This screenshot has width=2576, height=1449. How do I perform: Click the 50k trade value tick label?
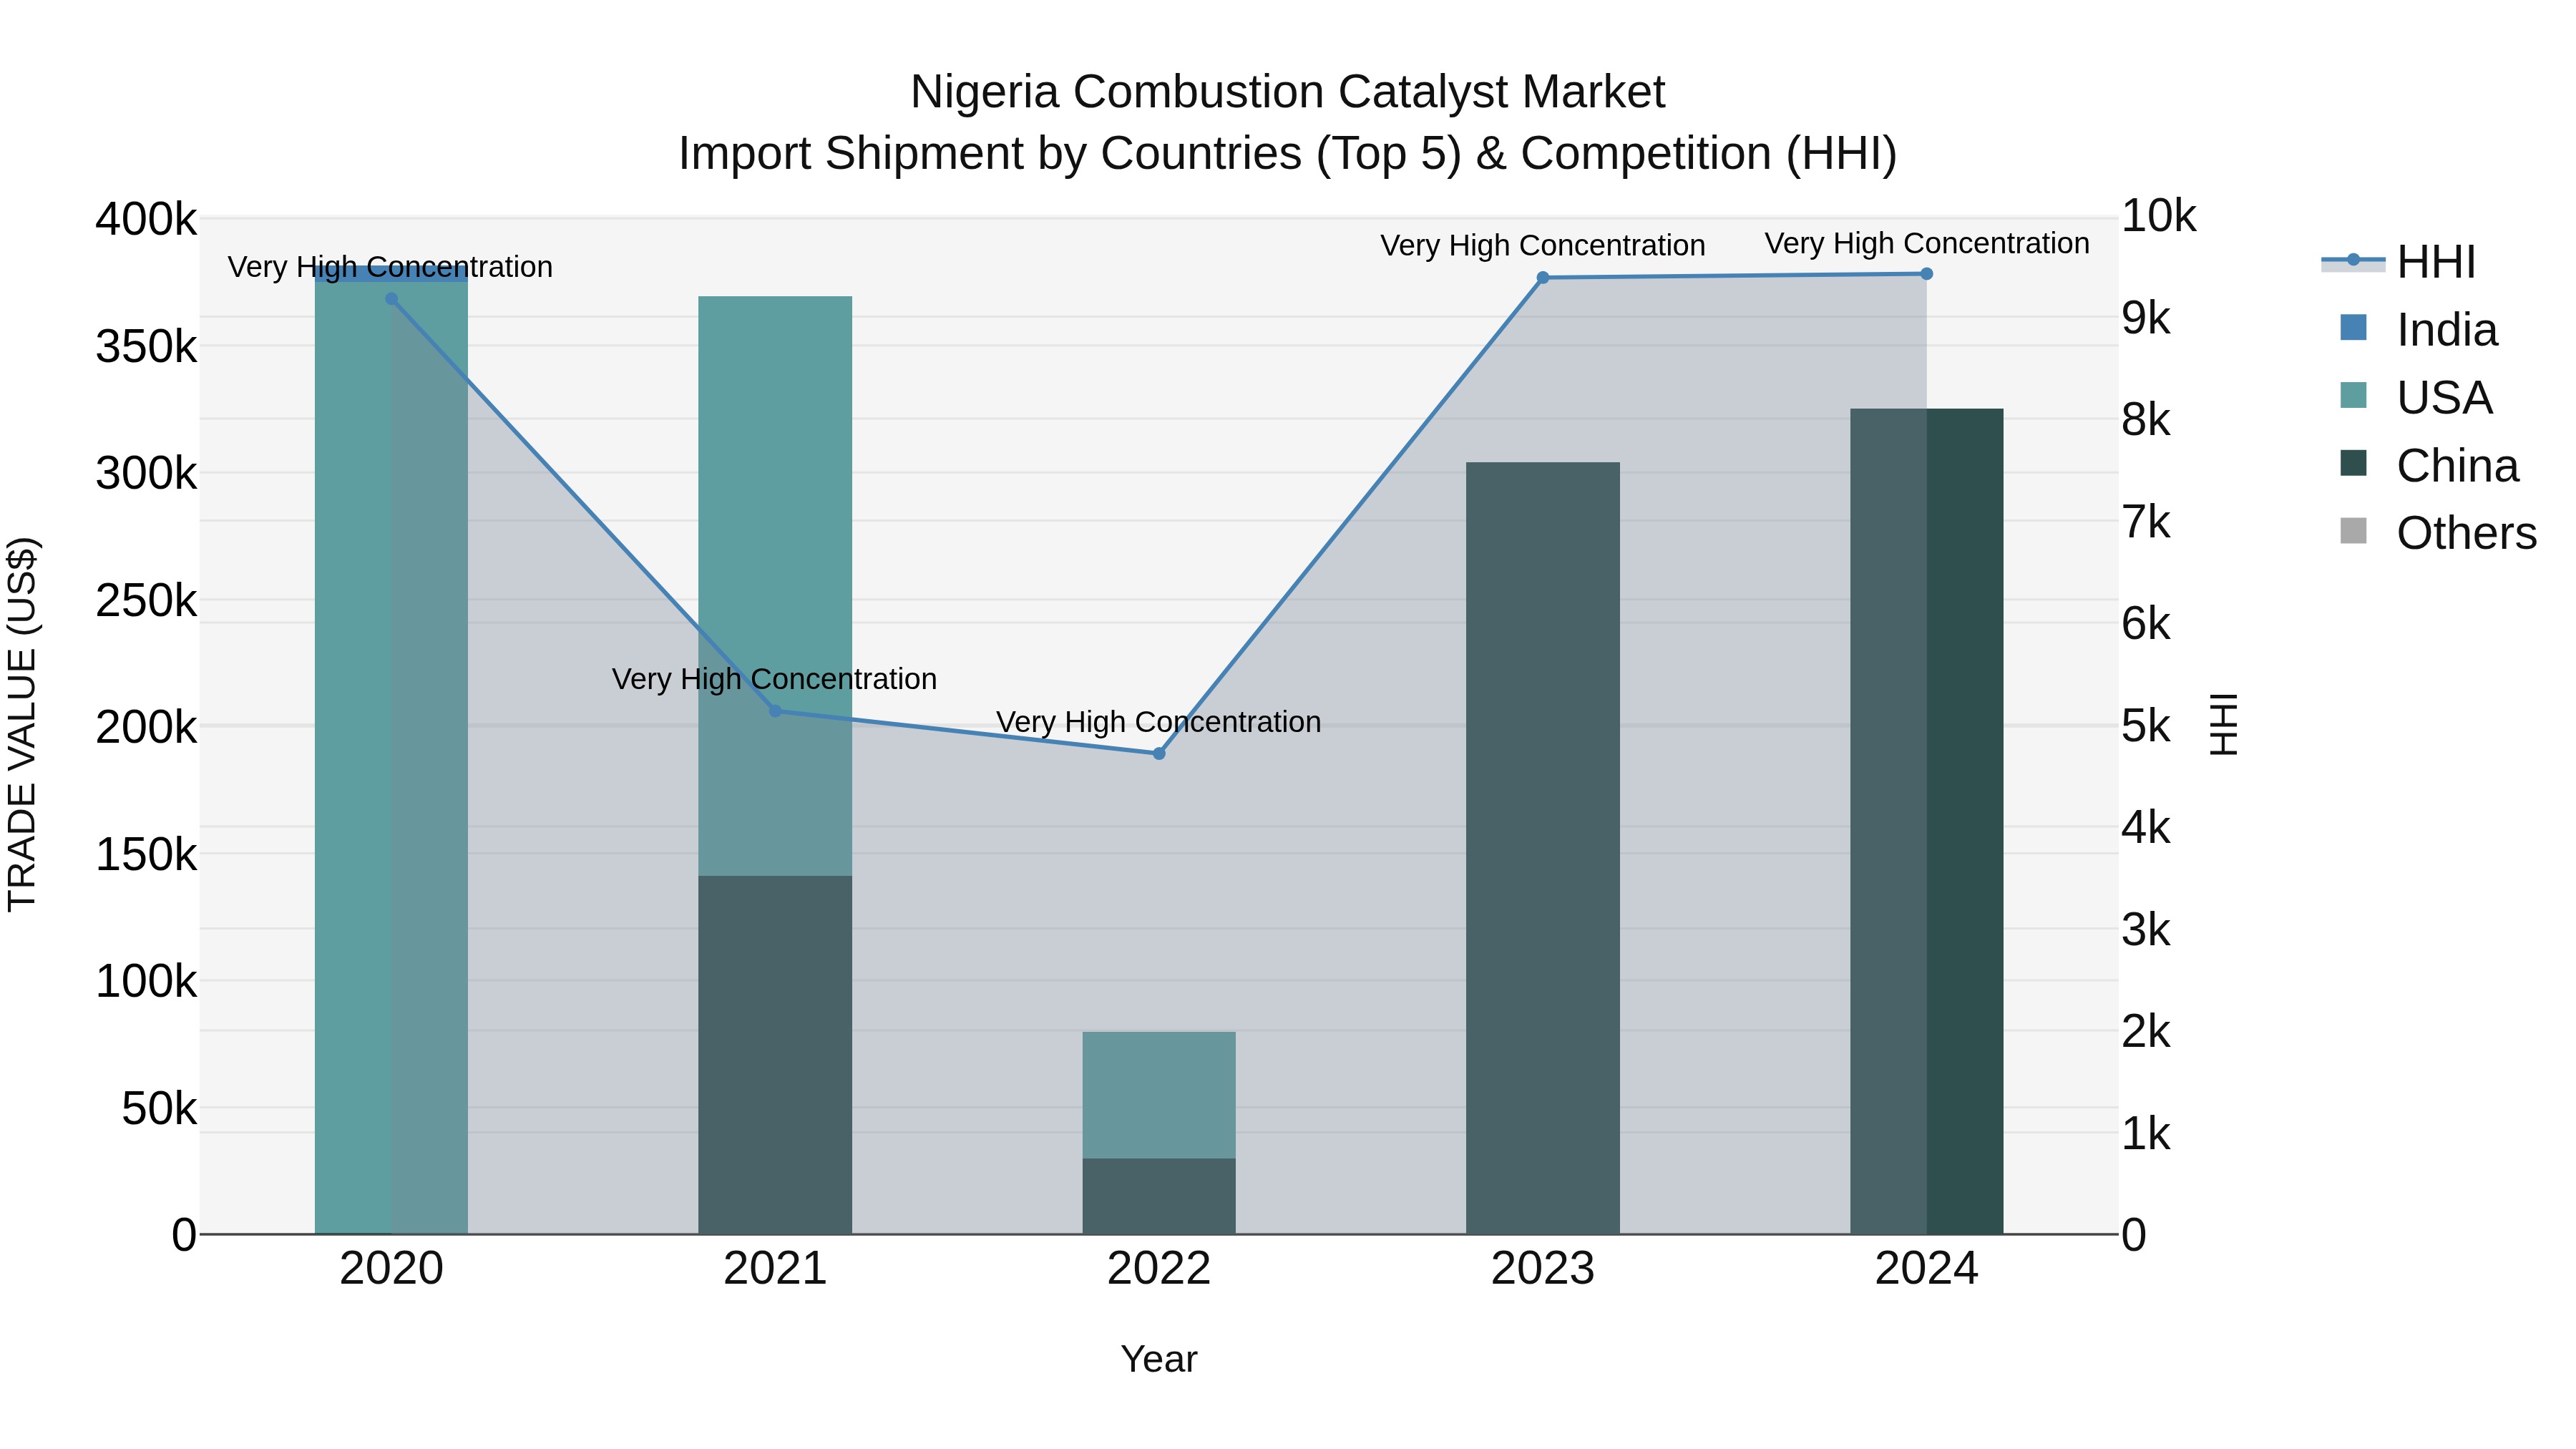[x=159, y=1109]
